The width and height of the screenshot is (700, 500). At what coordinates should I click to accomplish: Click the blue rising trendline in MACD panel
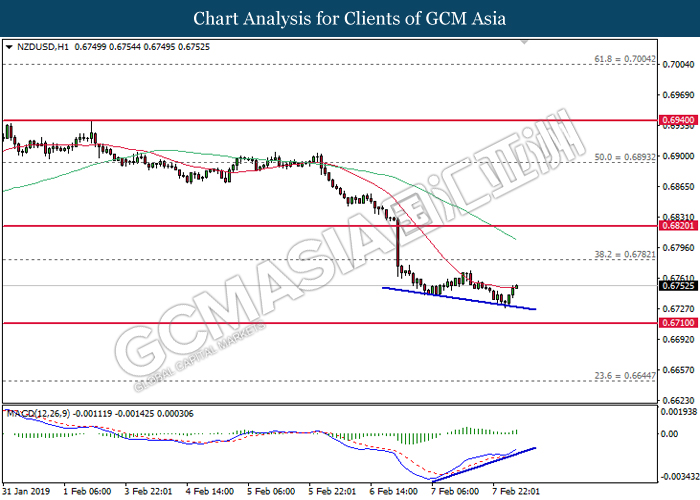coord(484,464)
